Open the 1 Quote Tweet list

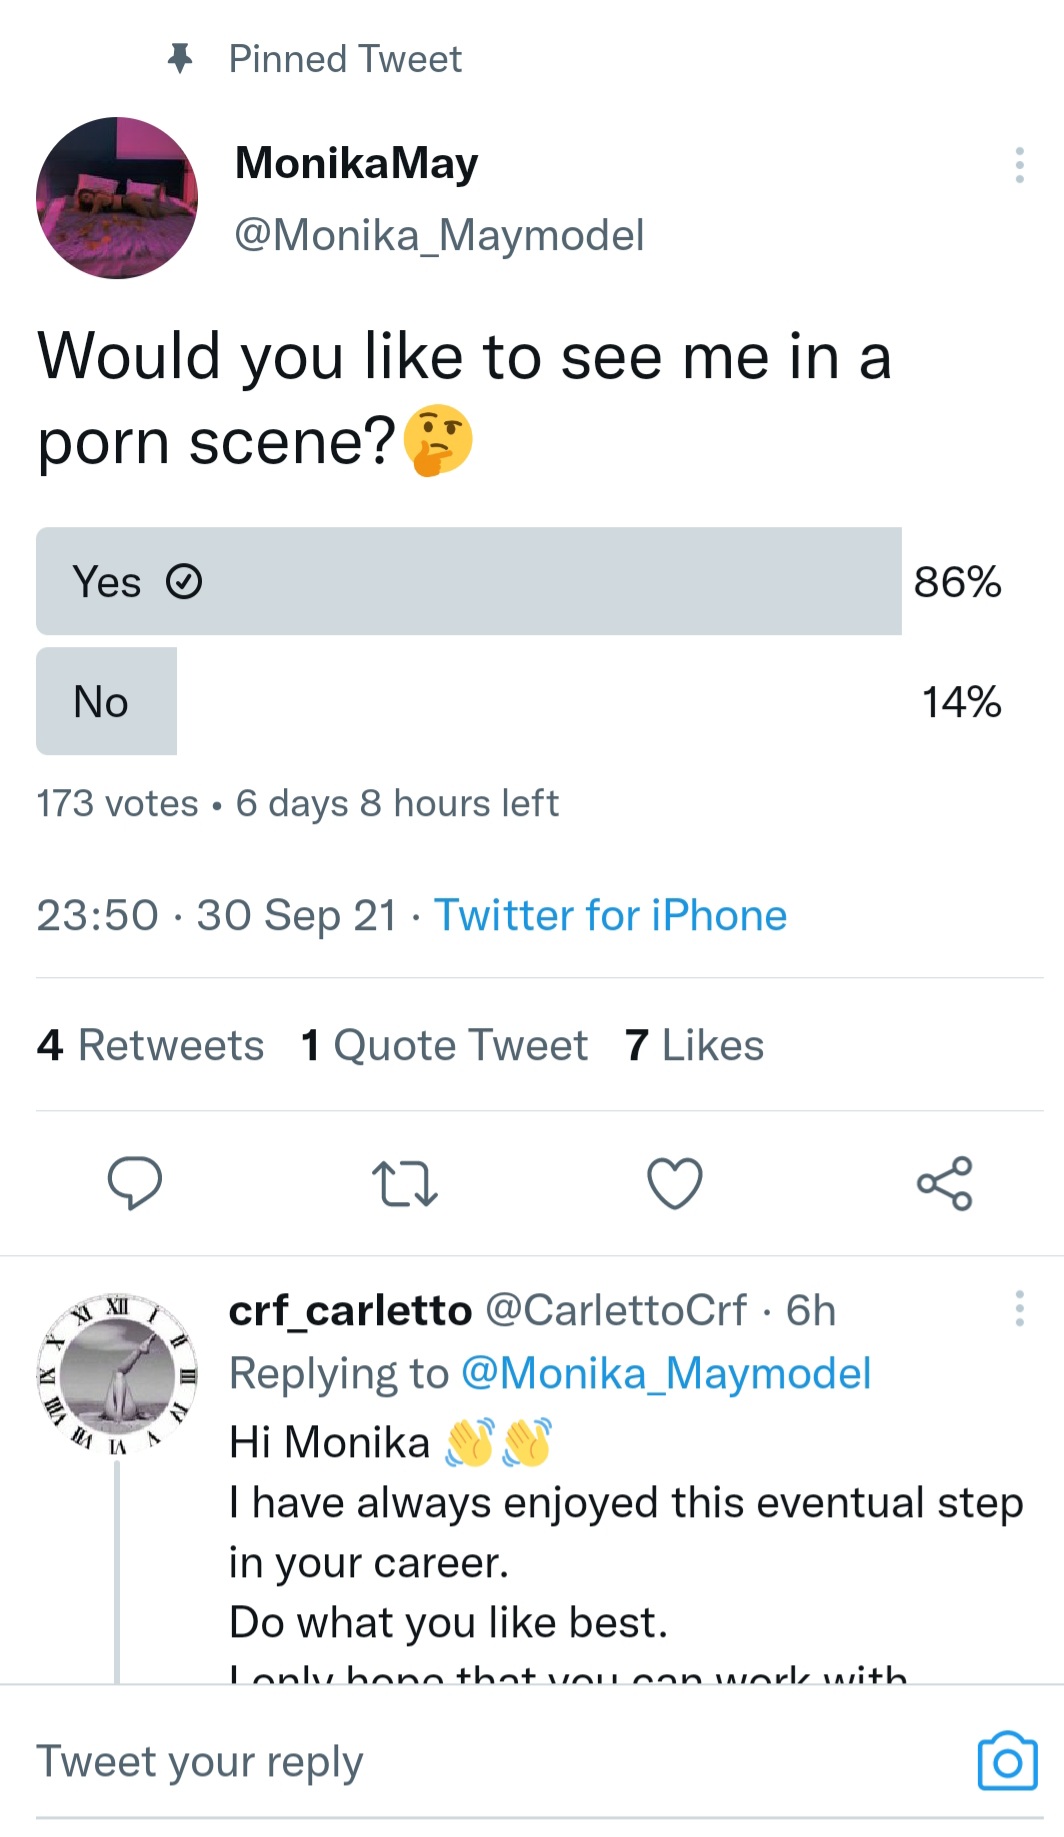444,1045
